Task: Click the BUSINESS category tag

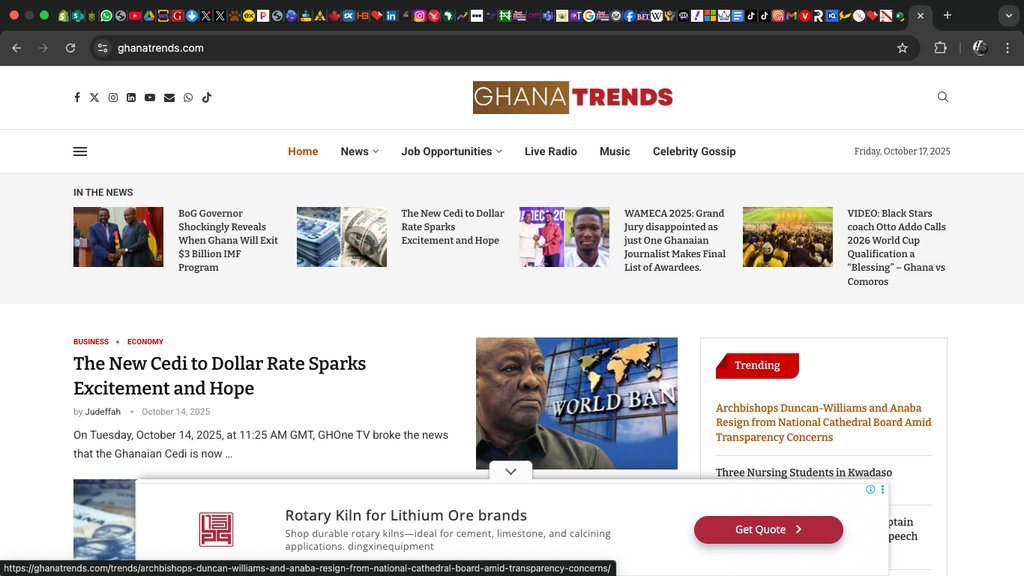Action: click(91, 342)
